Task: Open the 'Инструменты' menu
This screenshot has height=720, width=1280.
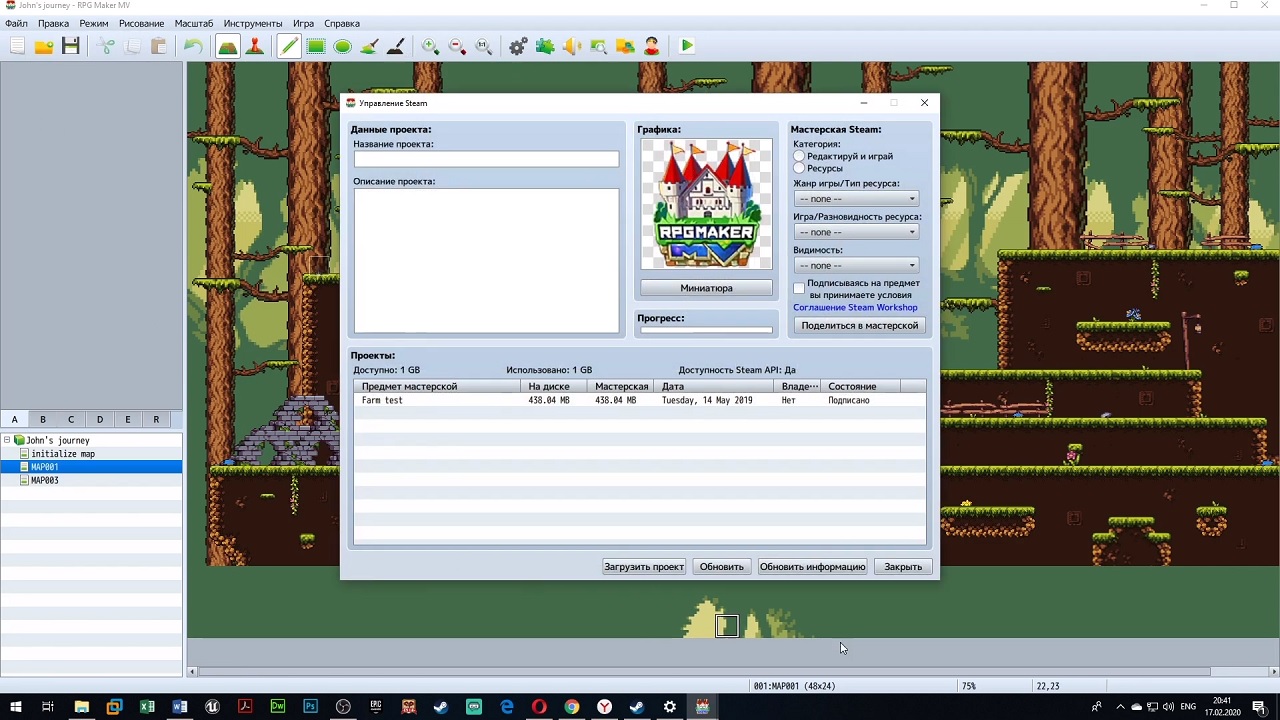Action: coord(252,23)
